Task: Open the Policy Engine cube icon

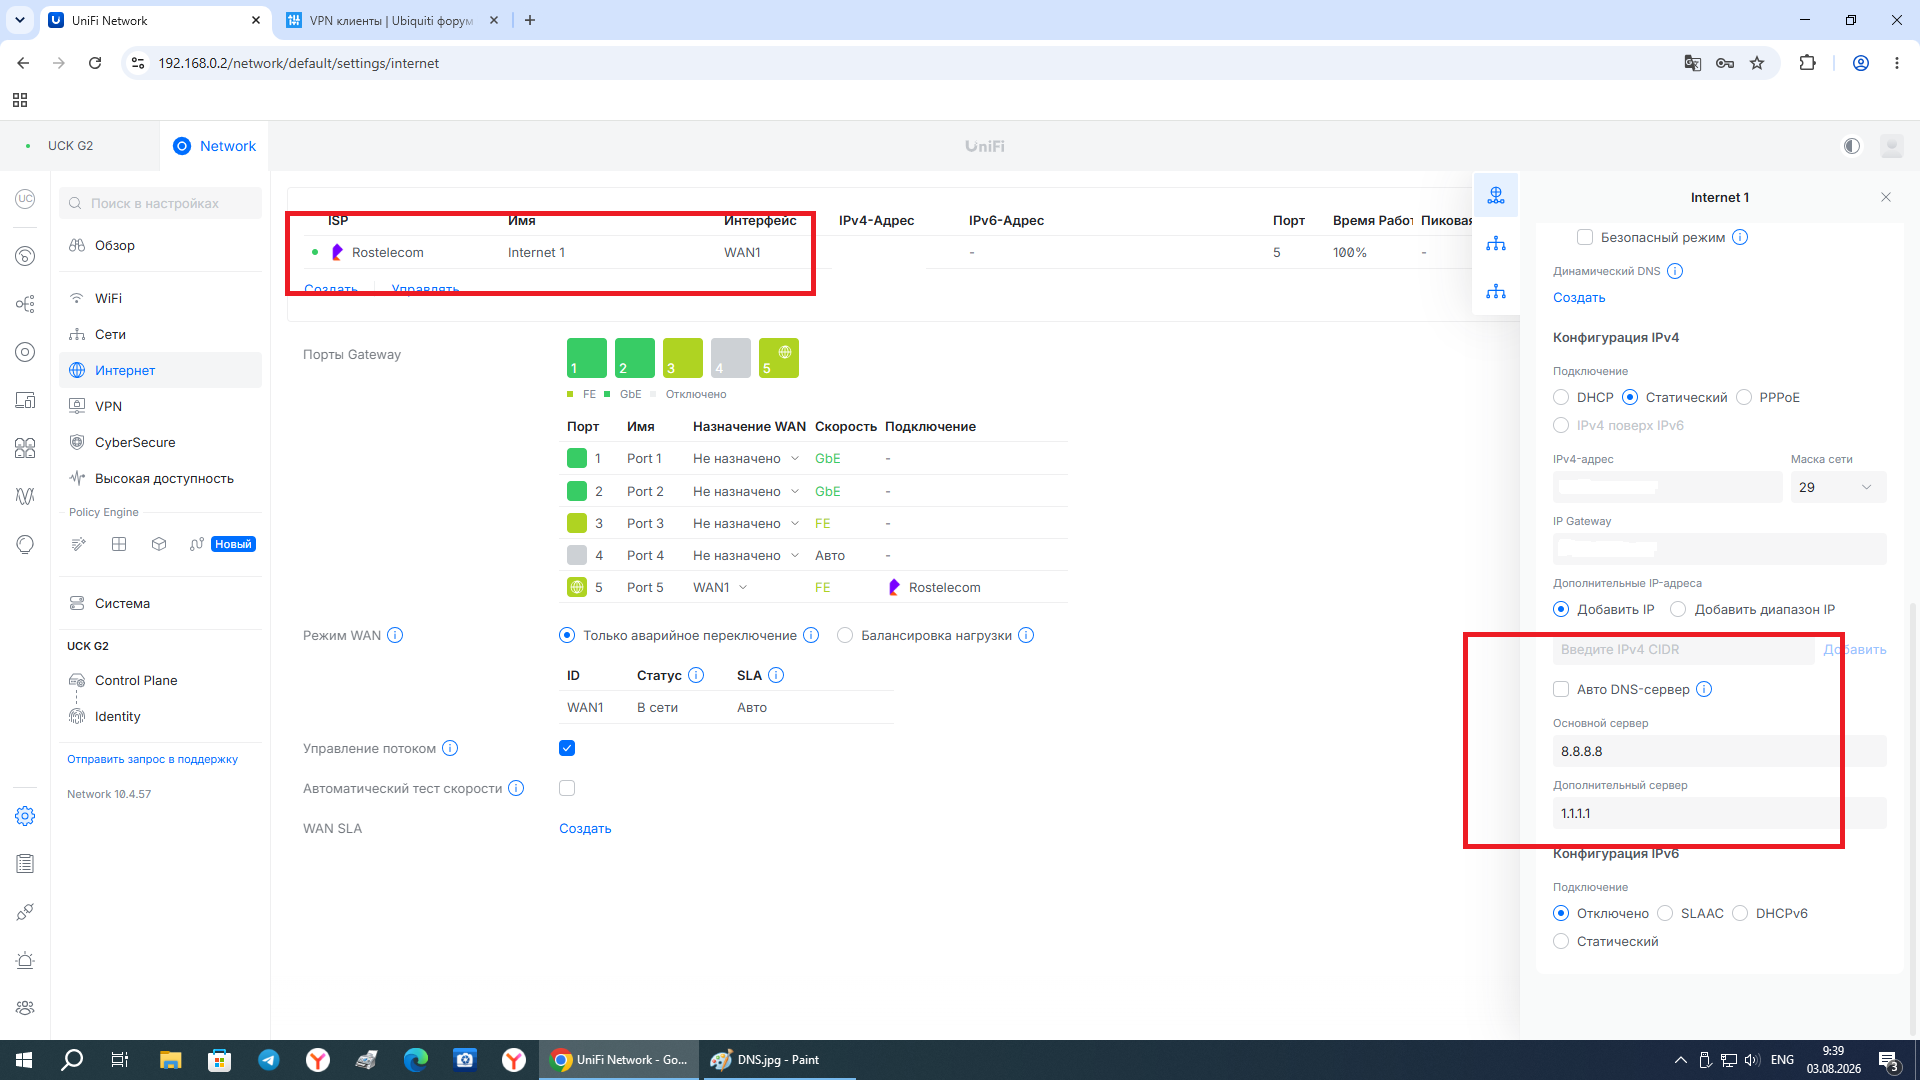Action: [x=159, y=544]
